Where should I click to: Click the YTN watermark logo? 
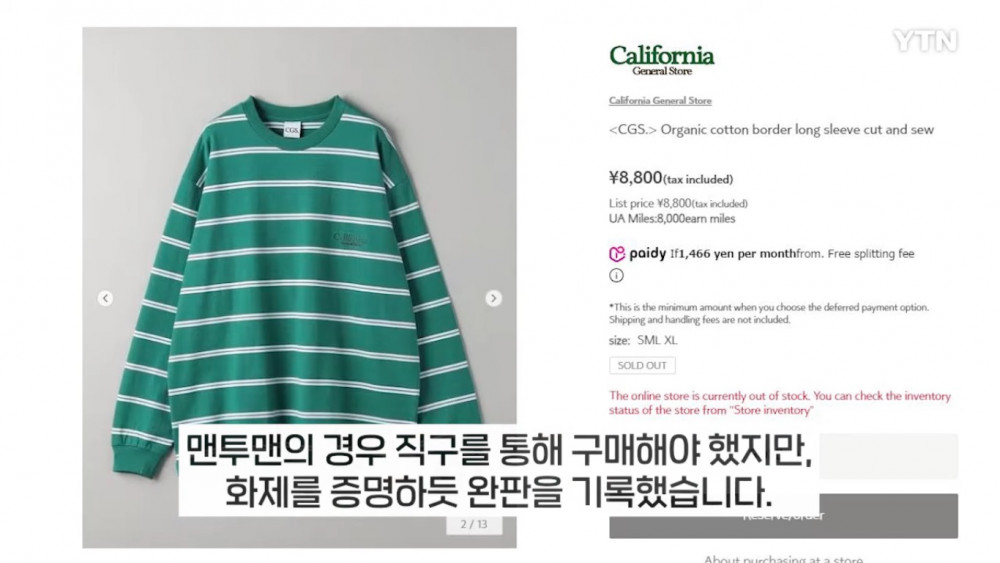pyautogui.click(x=925, y=41)
